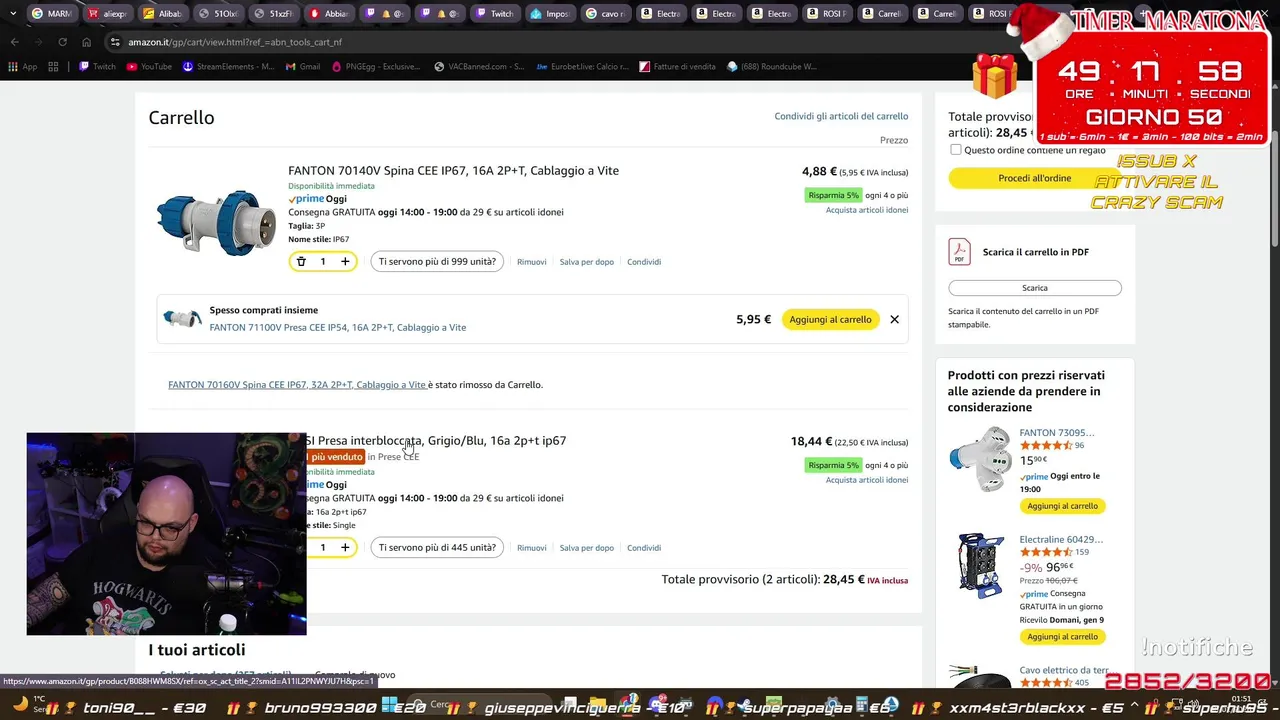Open the browser home page
This screenshot has width=1280, height=720.
point(86,42)
